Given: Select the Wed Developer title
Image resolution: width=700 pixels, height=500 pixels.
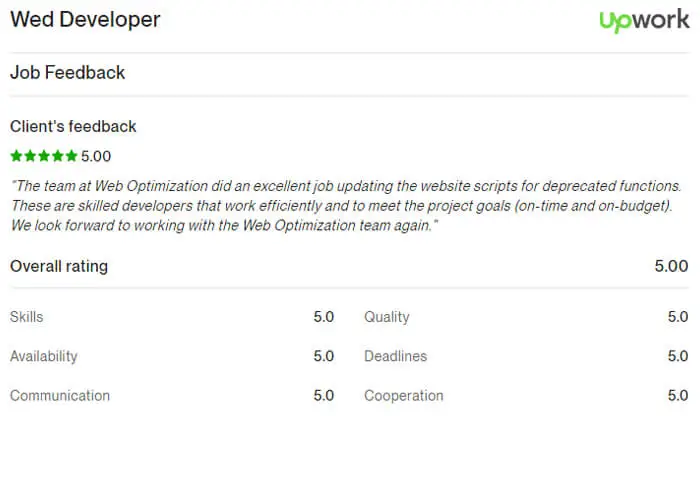Looking at the screenshot, I should click(85, 20).
